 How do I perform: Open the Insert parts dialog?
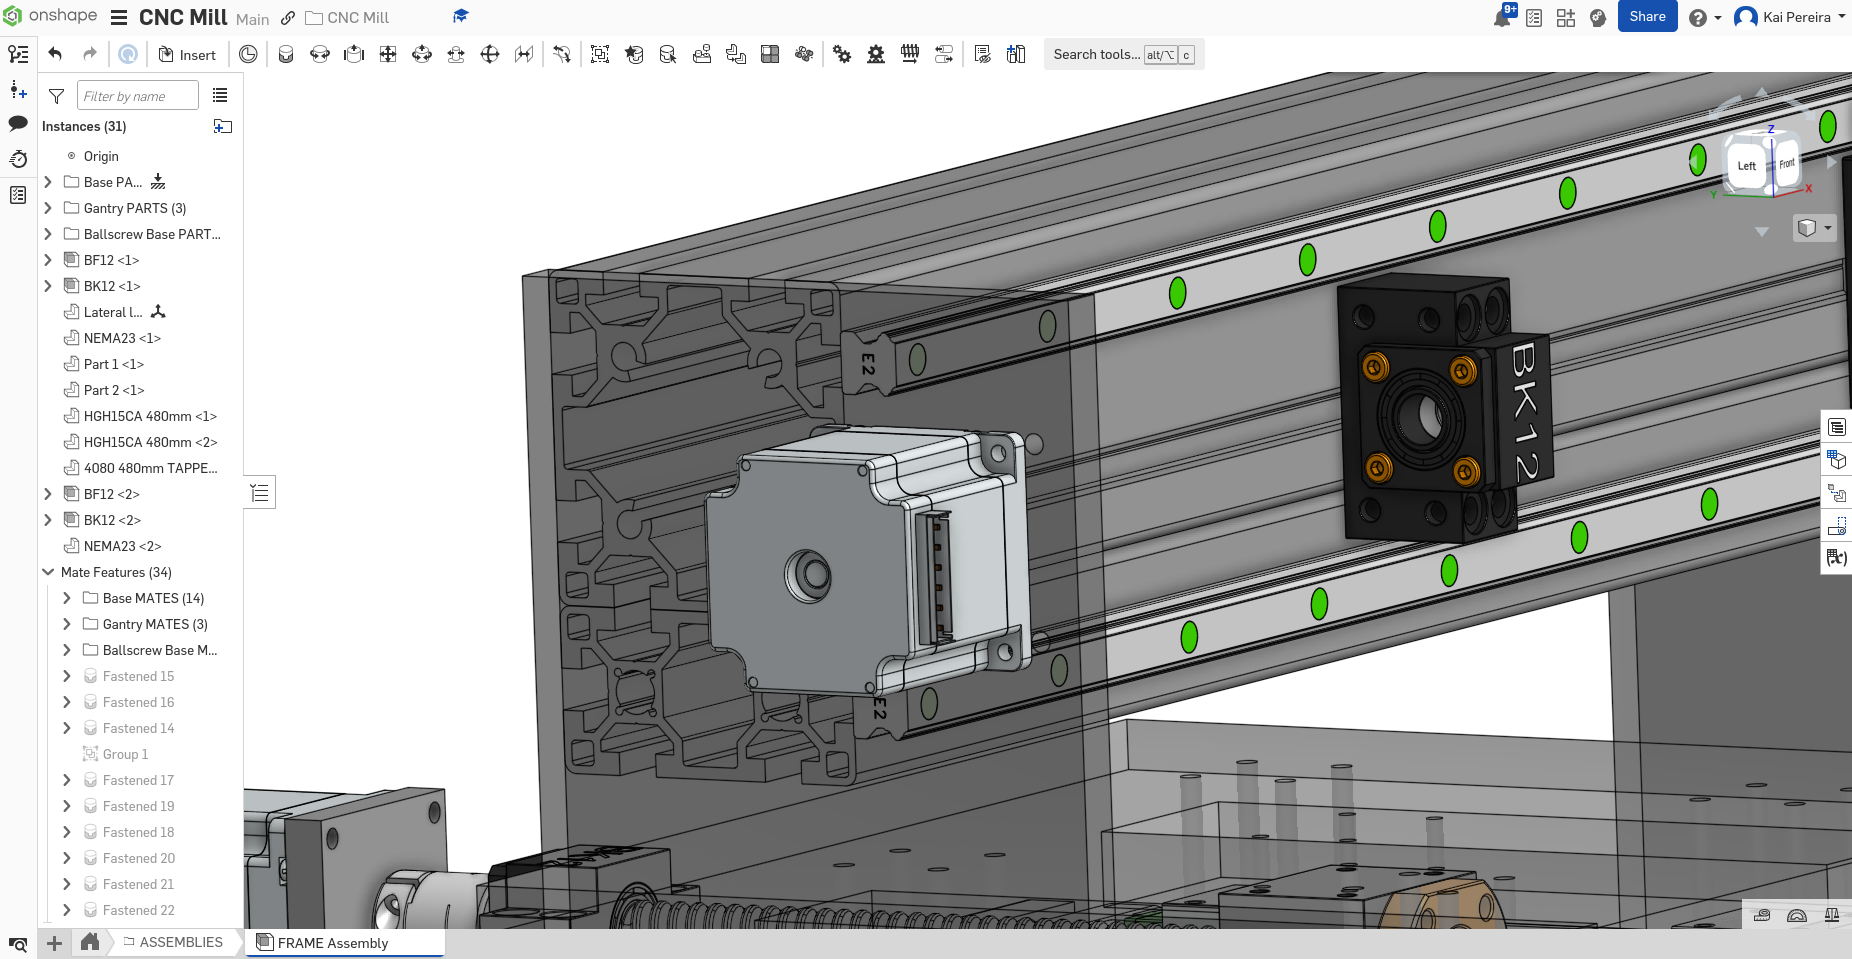point(187,54)
